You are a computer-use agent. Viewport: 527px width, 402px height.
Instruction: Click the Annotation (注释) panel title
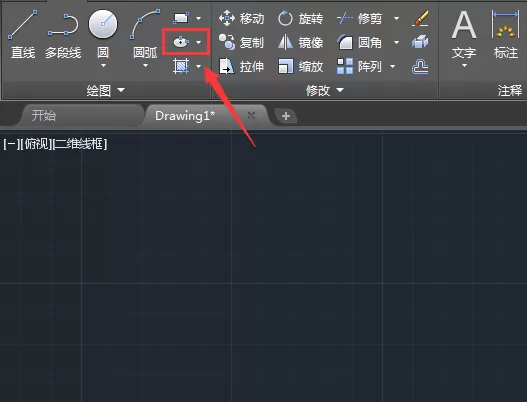(x=510, y=90)
